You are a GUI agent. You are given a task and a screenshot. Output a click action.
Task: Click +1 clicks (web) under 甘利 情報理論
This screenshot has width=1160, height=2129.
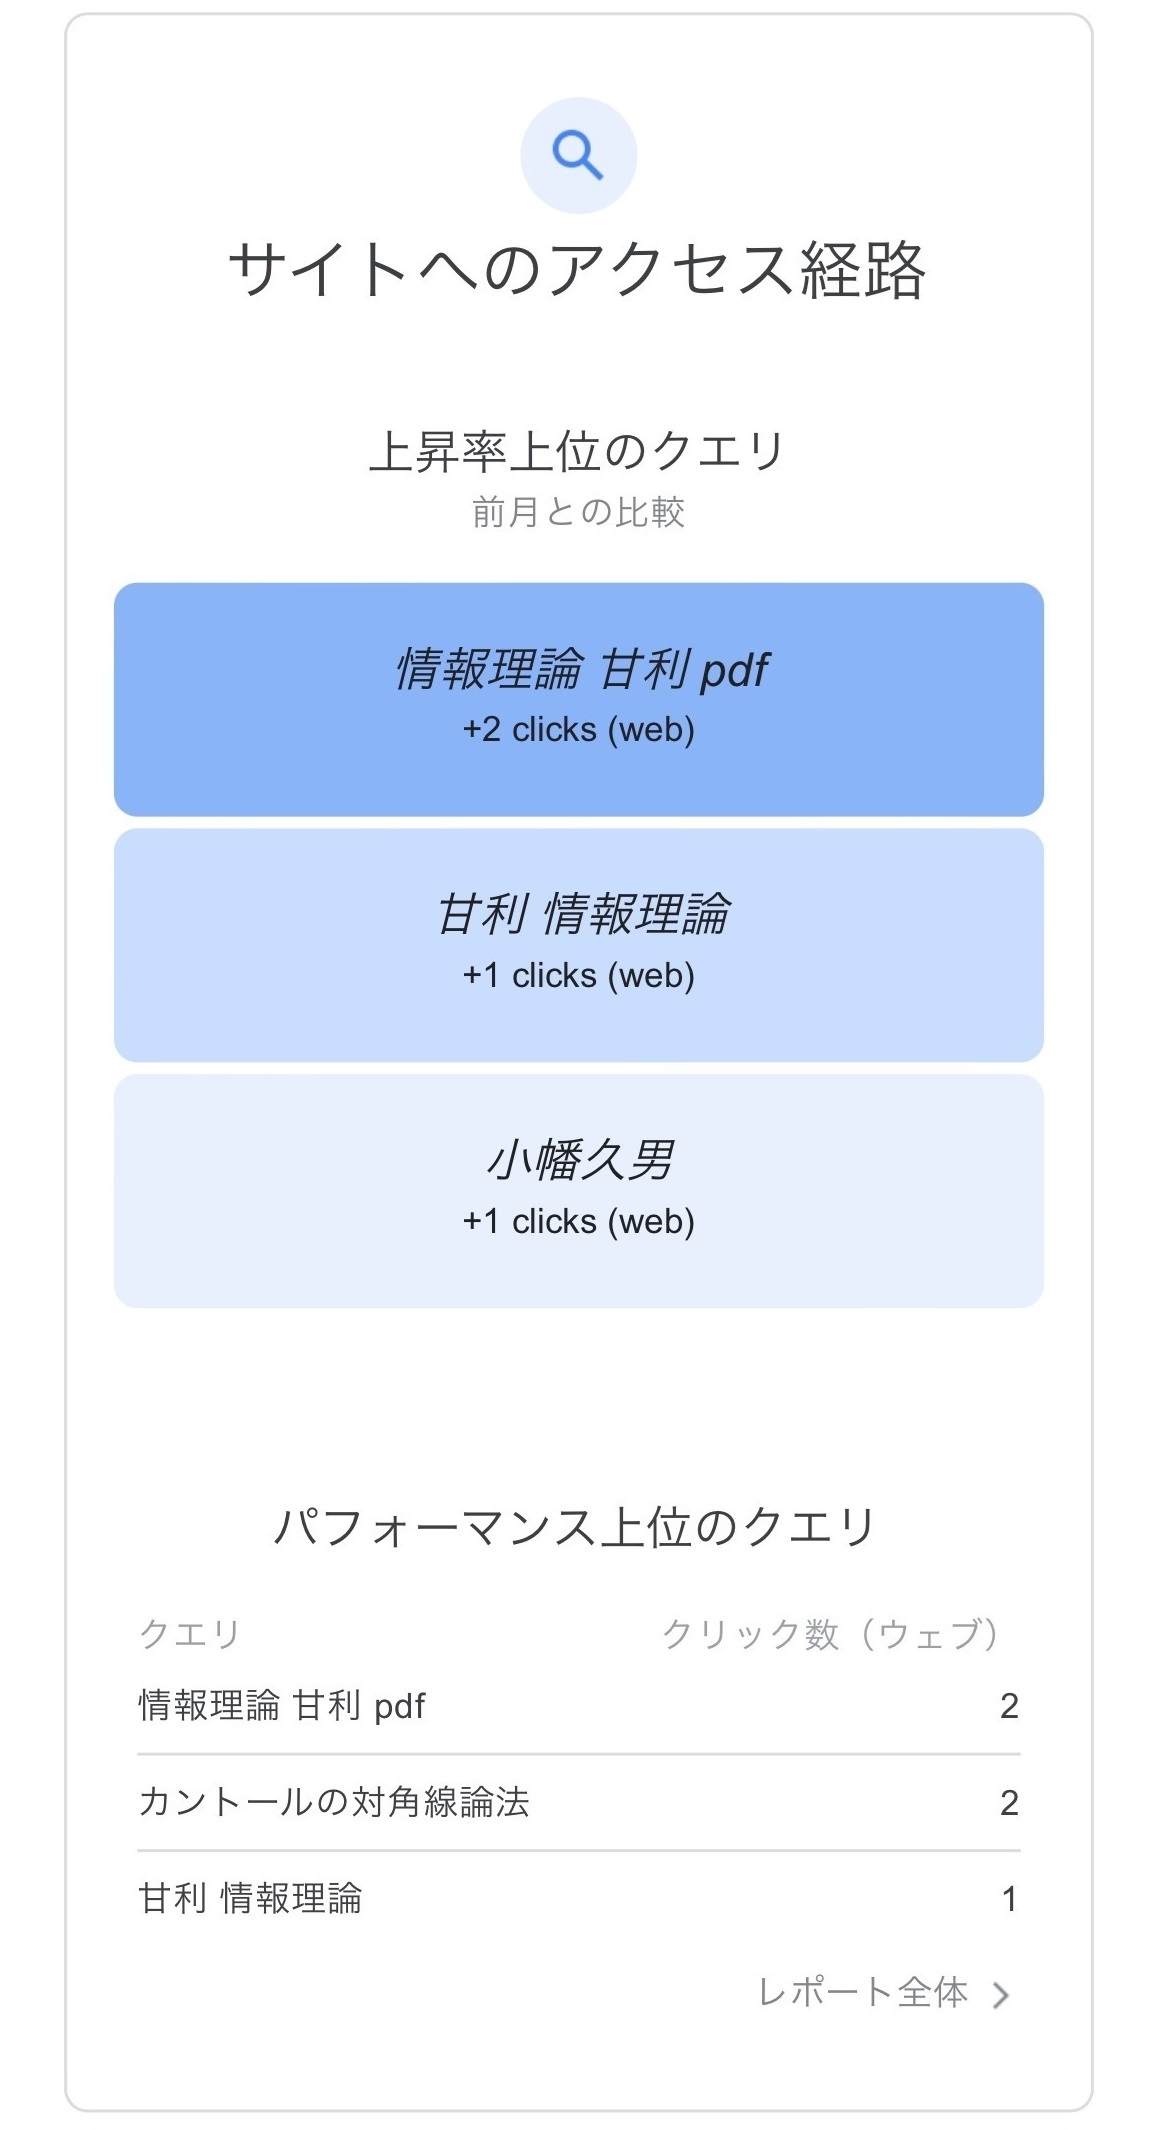point(578,976)
